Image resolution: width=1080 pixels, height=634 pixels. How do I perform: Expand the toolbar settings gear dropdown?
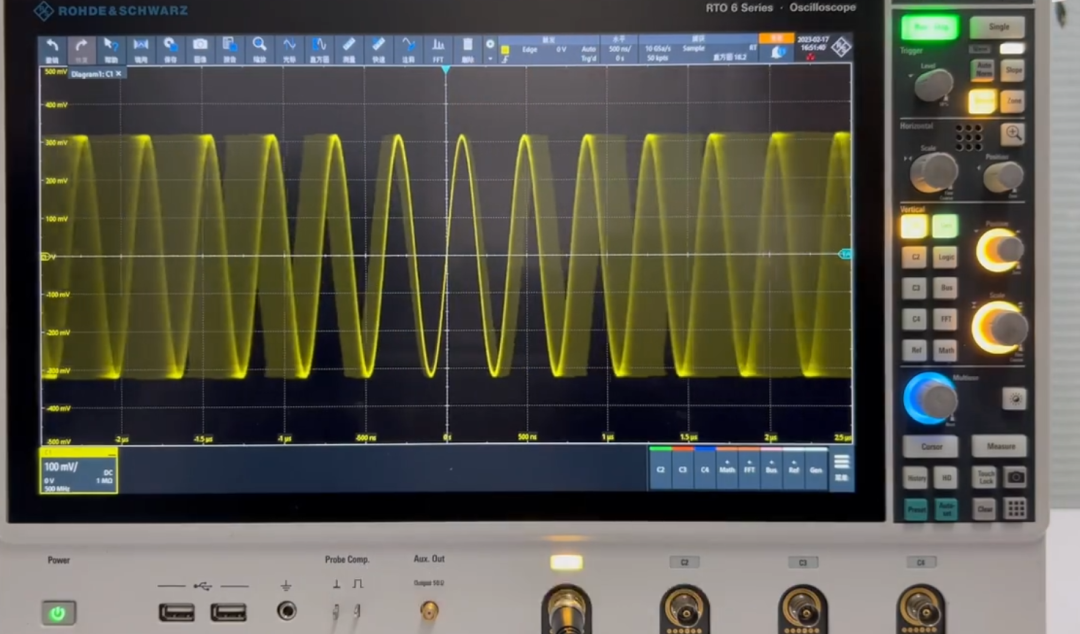(490, 49)
